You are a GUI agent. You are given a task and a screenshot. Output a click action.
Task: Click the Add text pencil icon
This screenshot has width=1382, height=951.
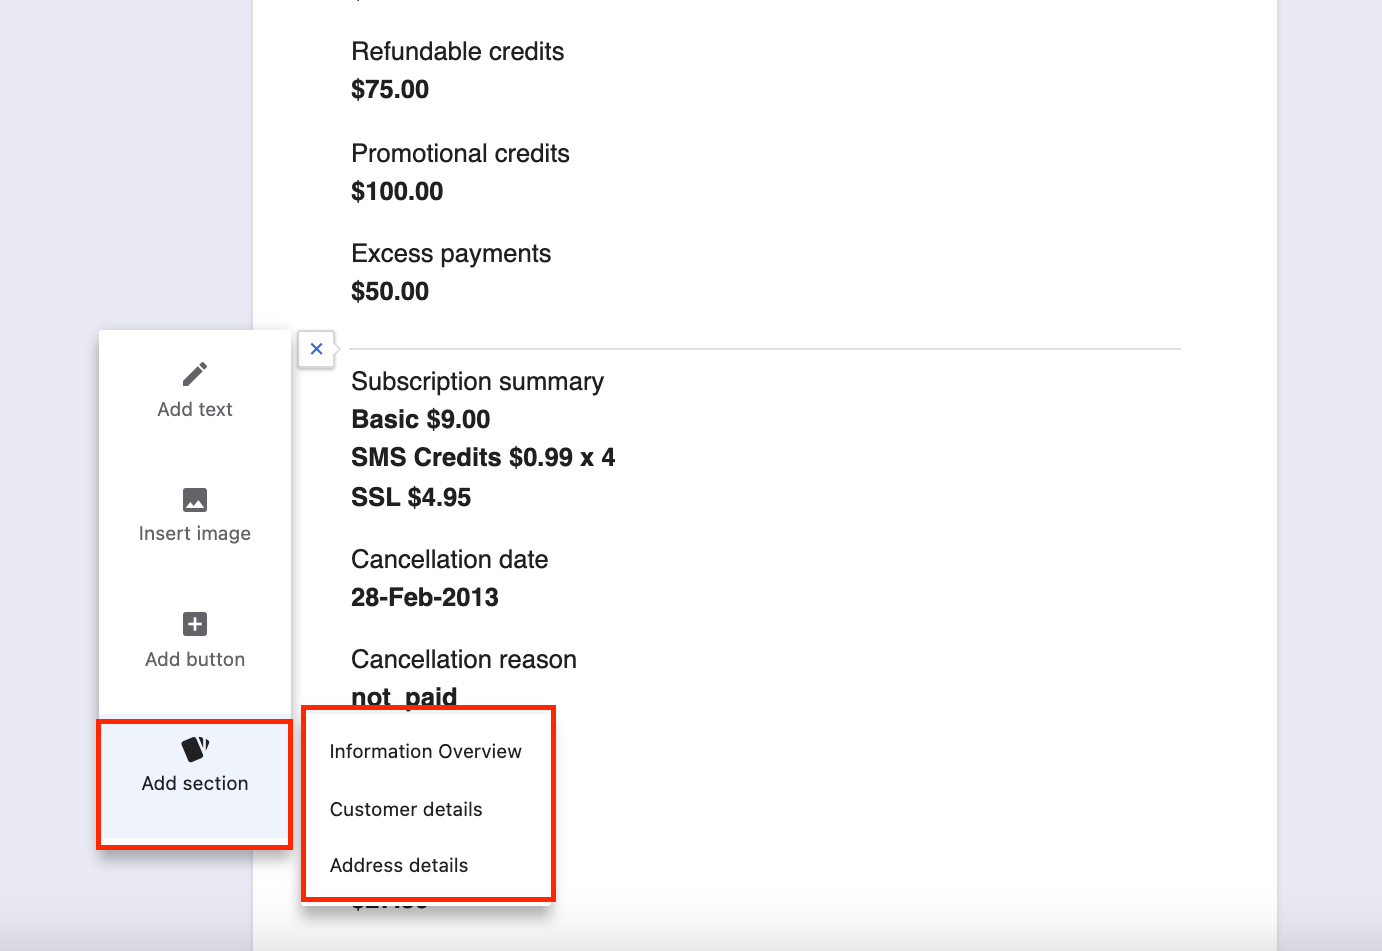[x=195, y=374]
